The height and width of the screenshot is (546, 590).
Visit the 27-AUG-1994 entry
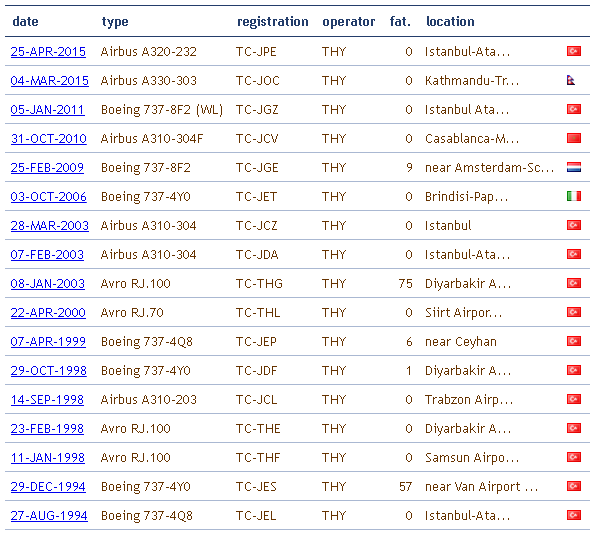point(49,515)
